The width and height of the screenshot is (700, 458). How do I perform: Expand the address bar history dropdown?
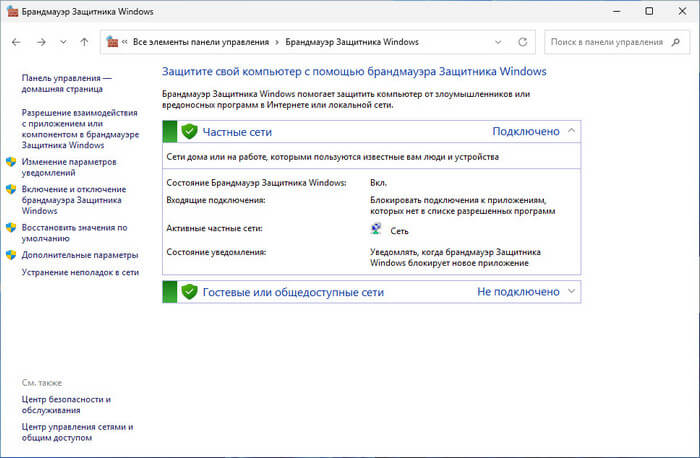pos(498,42)
